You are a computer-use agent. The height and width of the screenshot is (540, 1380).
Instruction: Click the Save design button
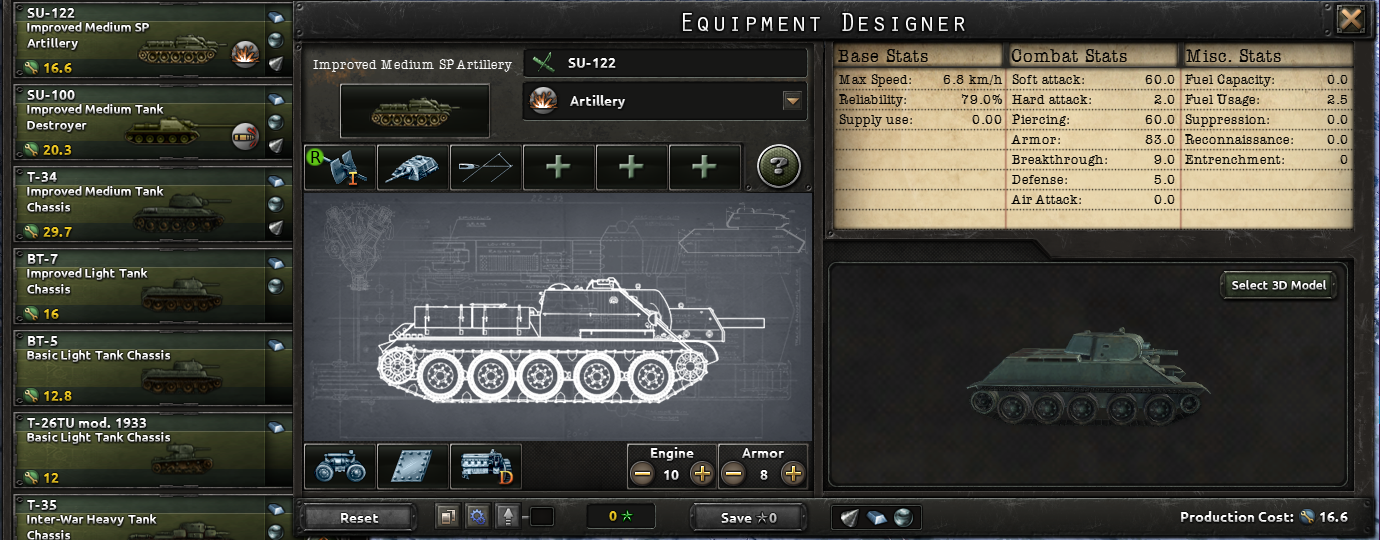click(748, 518)
